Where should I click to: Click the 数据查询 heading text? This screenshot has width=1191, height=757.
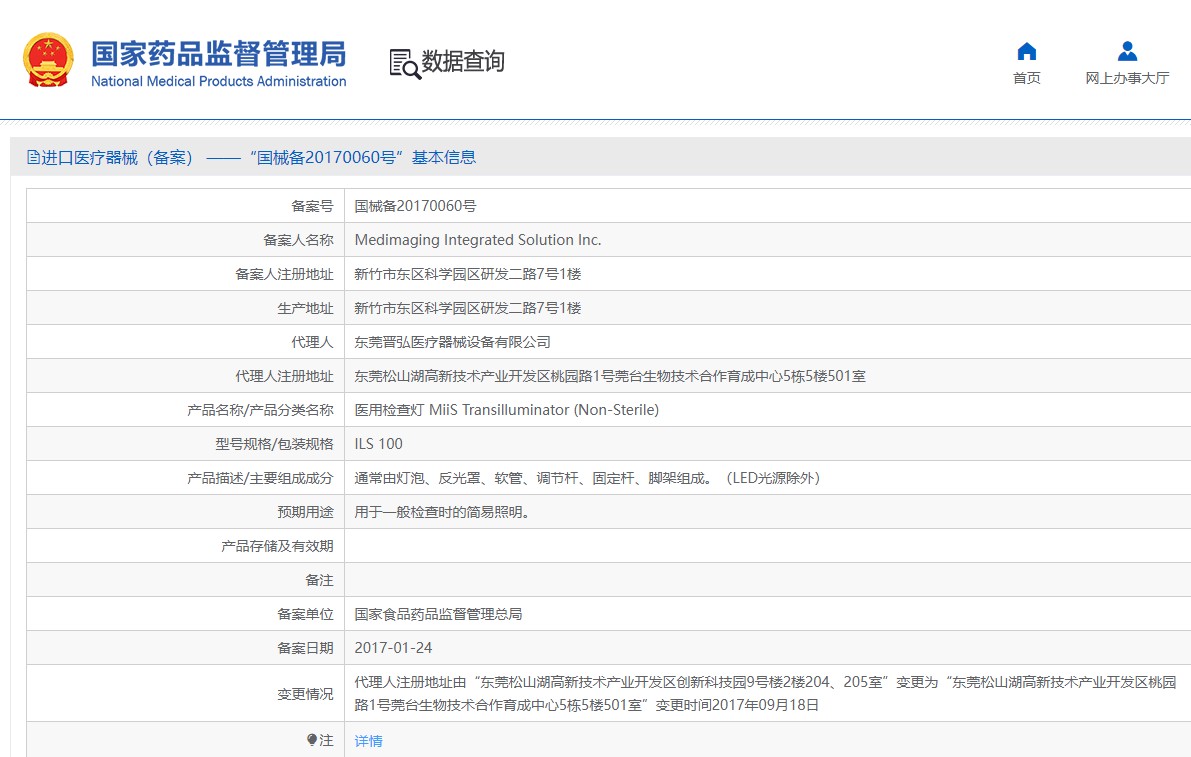[x=463, y=62]
